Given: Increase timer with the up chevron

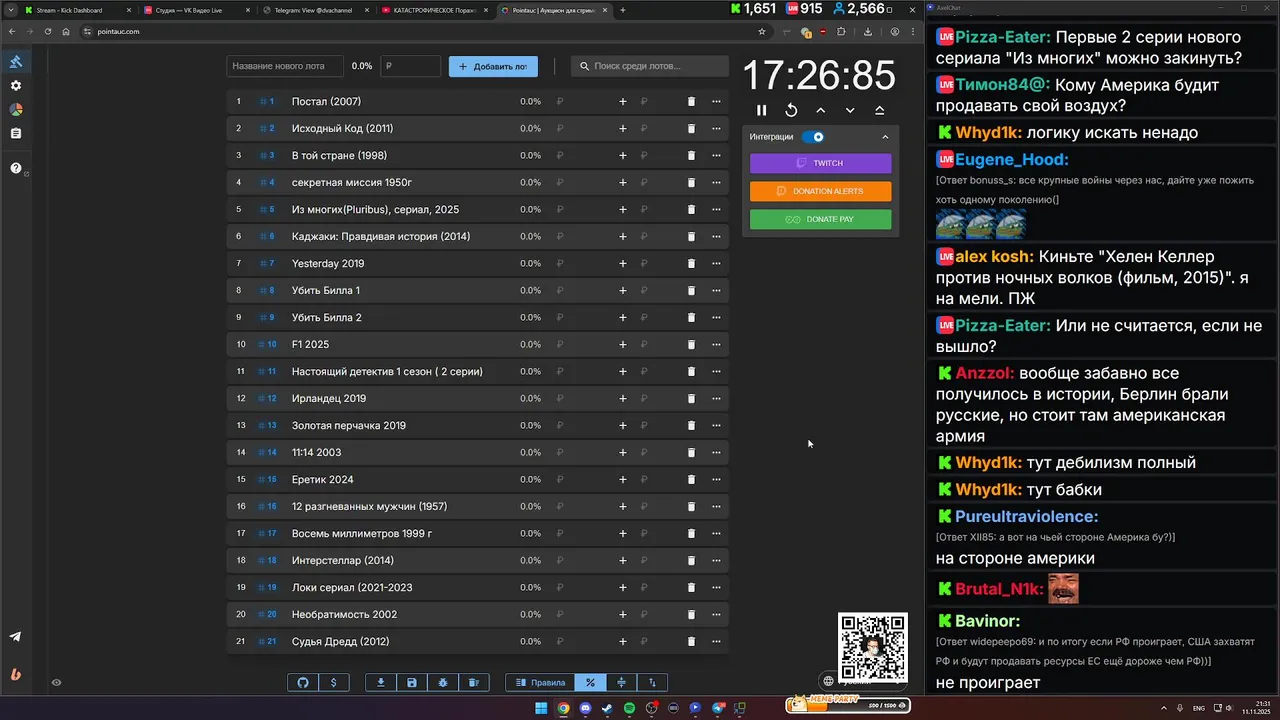Looking at the screenshot, I should pos(821,110).
